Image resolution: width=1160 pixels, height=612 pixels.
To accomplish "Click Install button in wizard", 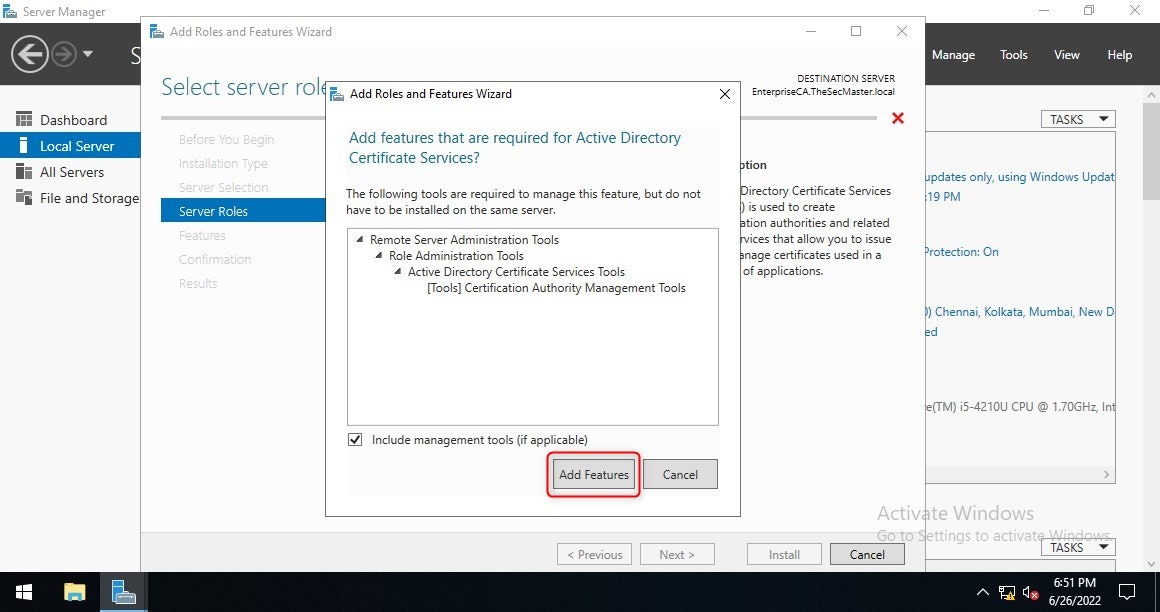I will tap(784, 554).
